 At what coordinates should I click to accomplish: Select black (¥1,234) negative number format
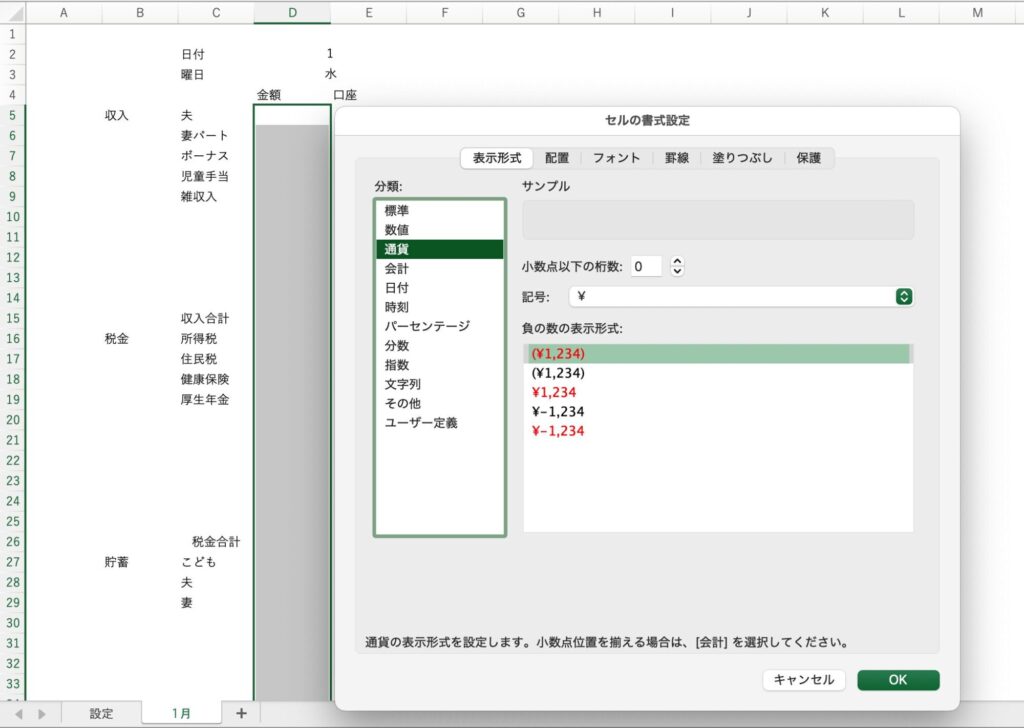pyautogui.click(x=558, y=373)
